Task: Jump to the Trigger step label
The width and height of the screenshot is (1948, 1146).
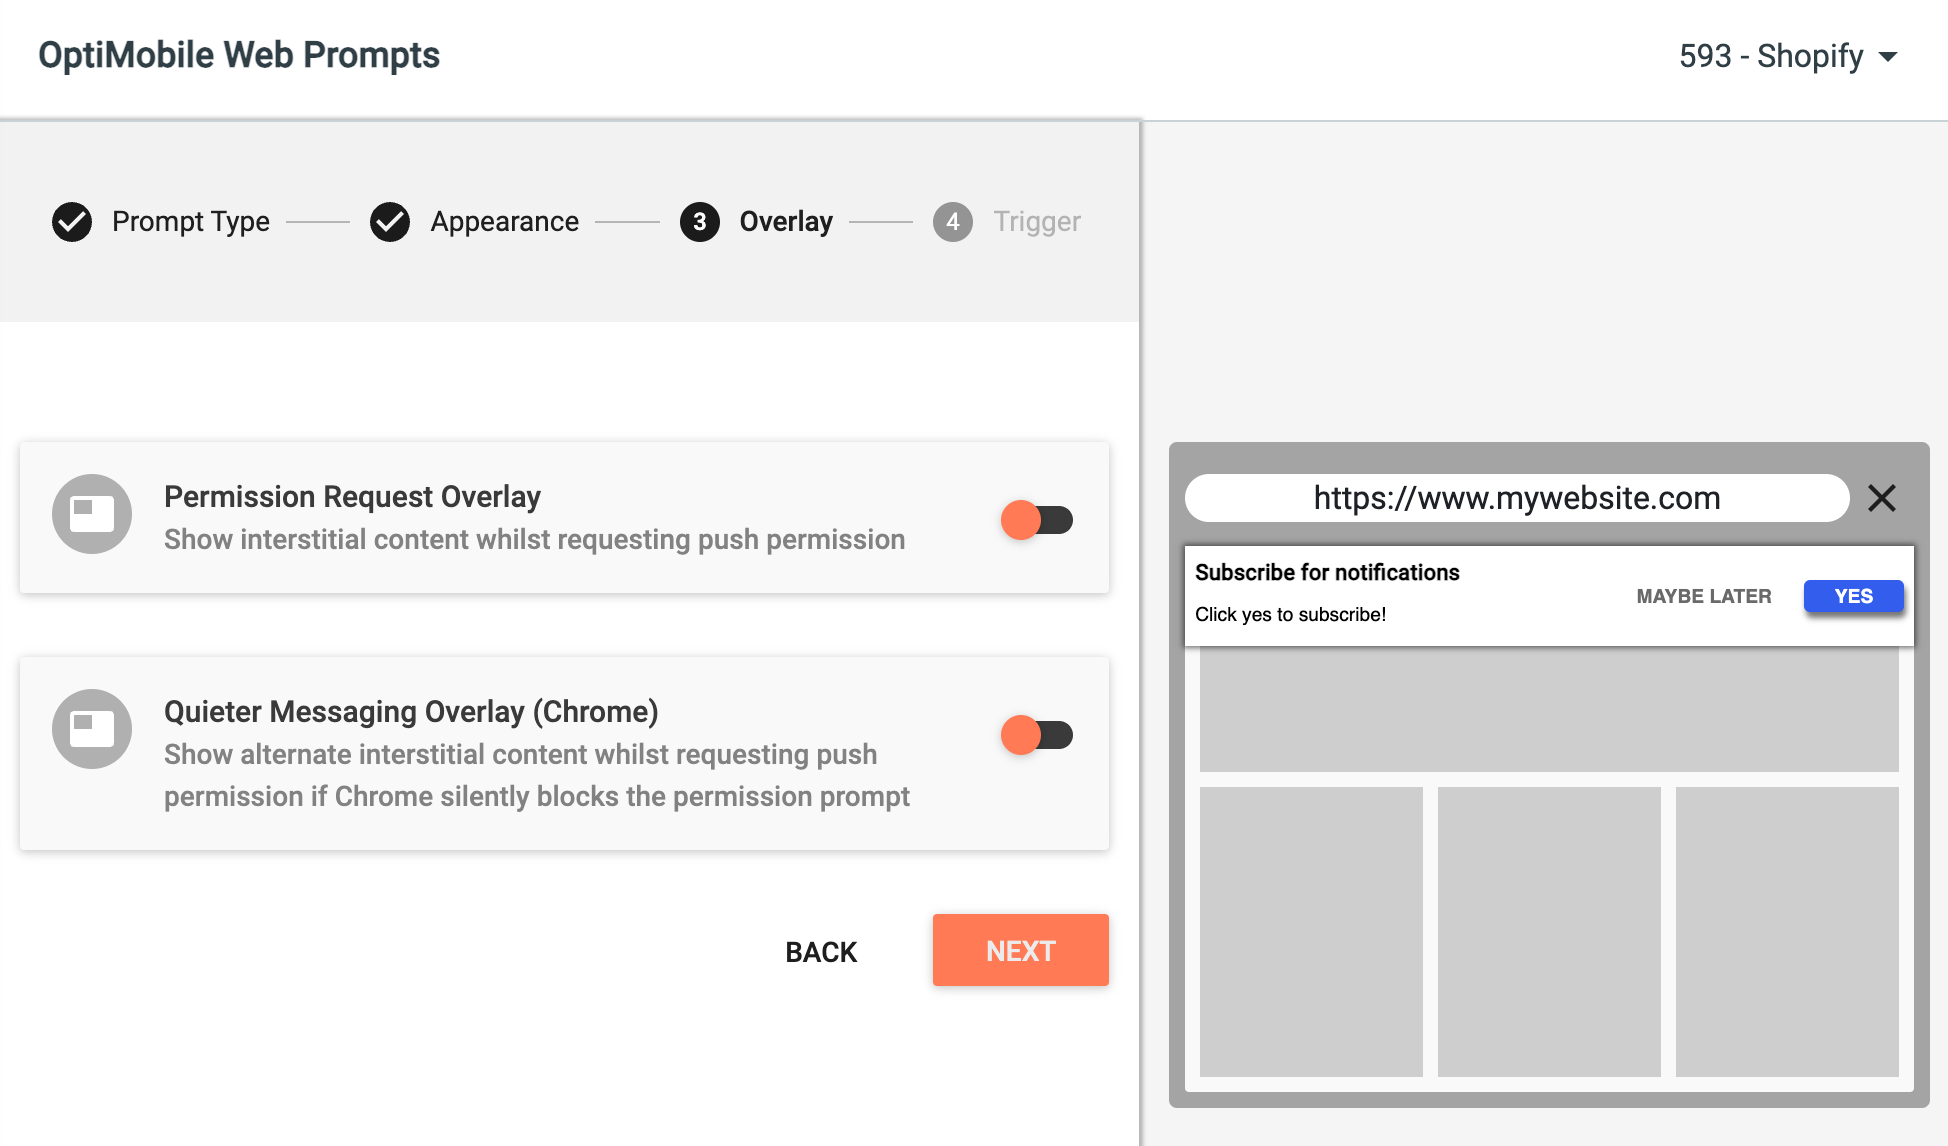Action: coord(1037,221)
